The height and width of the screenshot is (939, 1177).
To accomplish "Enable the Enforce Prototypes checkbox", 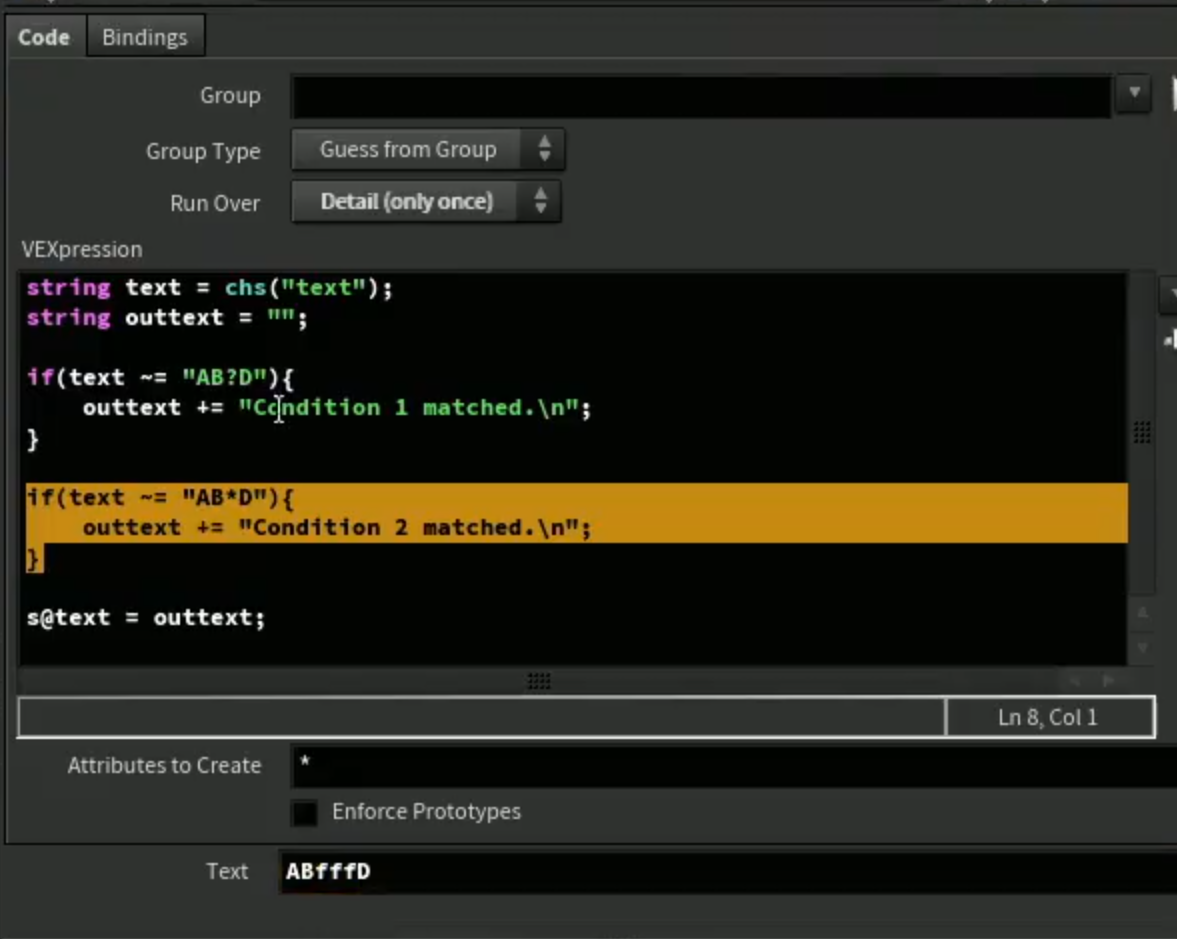I will click(x=305, y=813).
